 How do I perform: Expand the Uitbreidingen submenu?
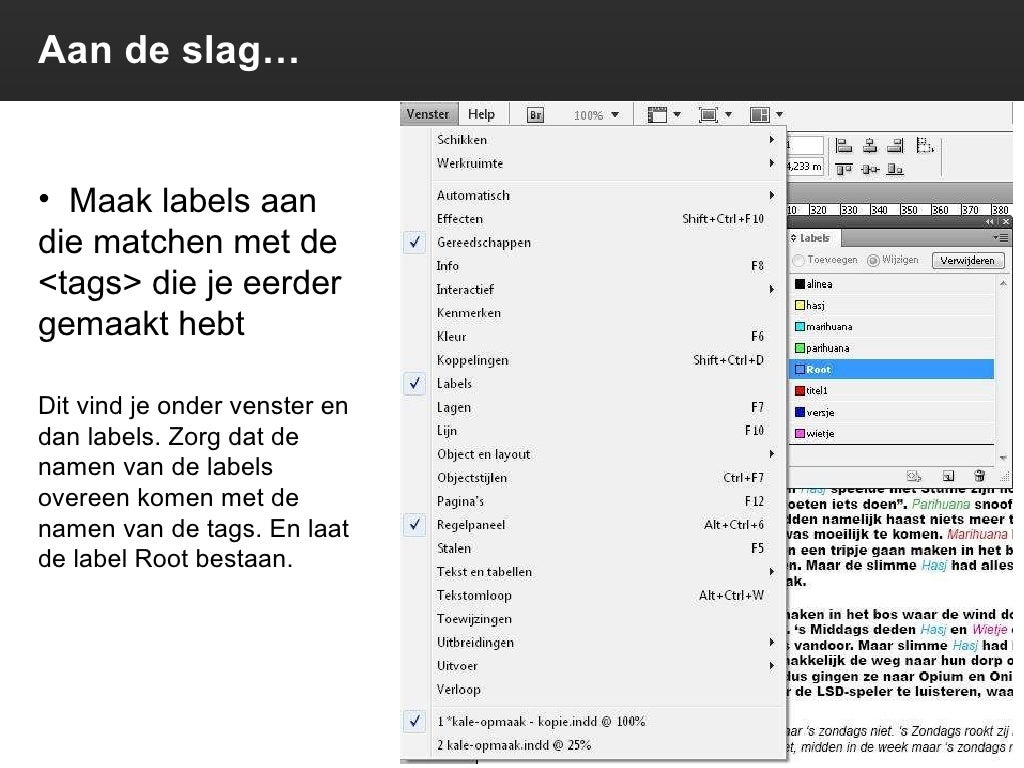pos(606,643)
